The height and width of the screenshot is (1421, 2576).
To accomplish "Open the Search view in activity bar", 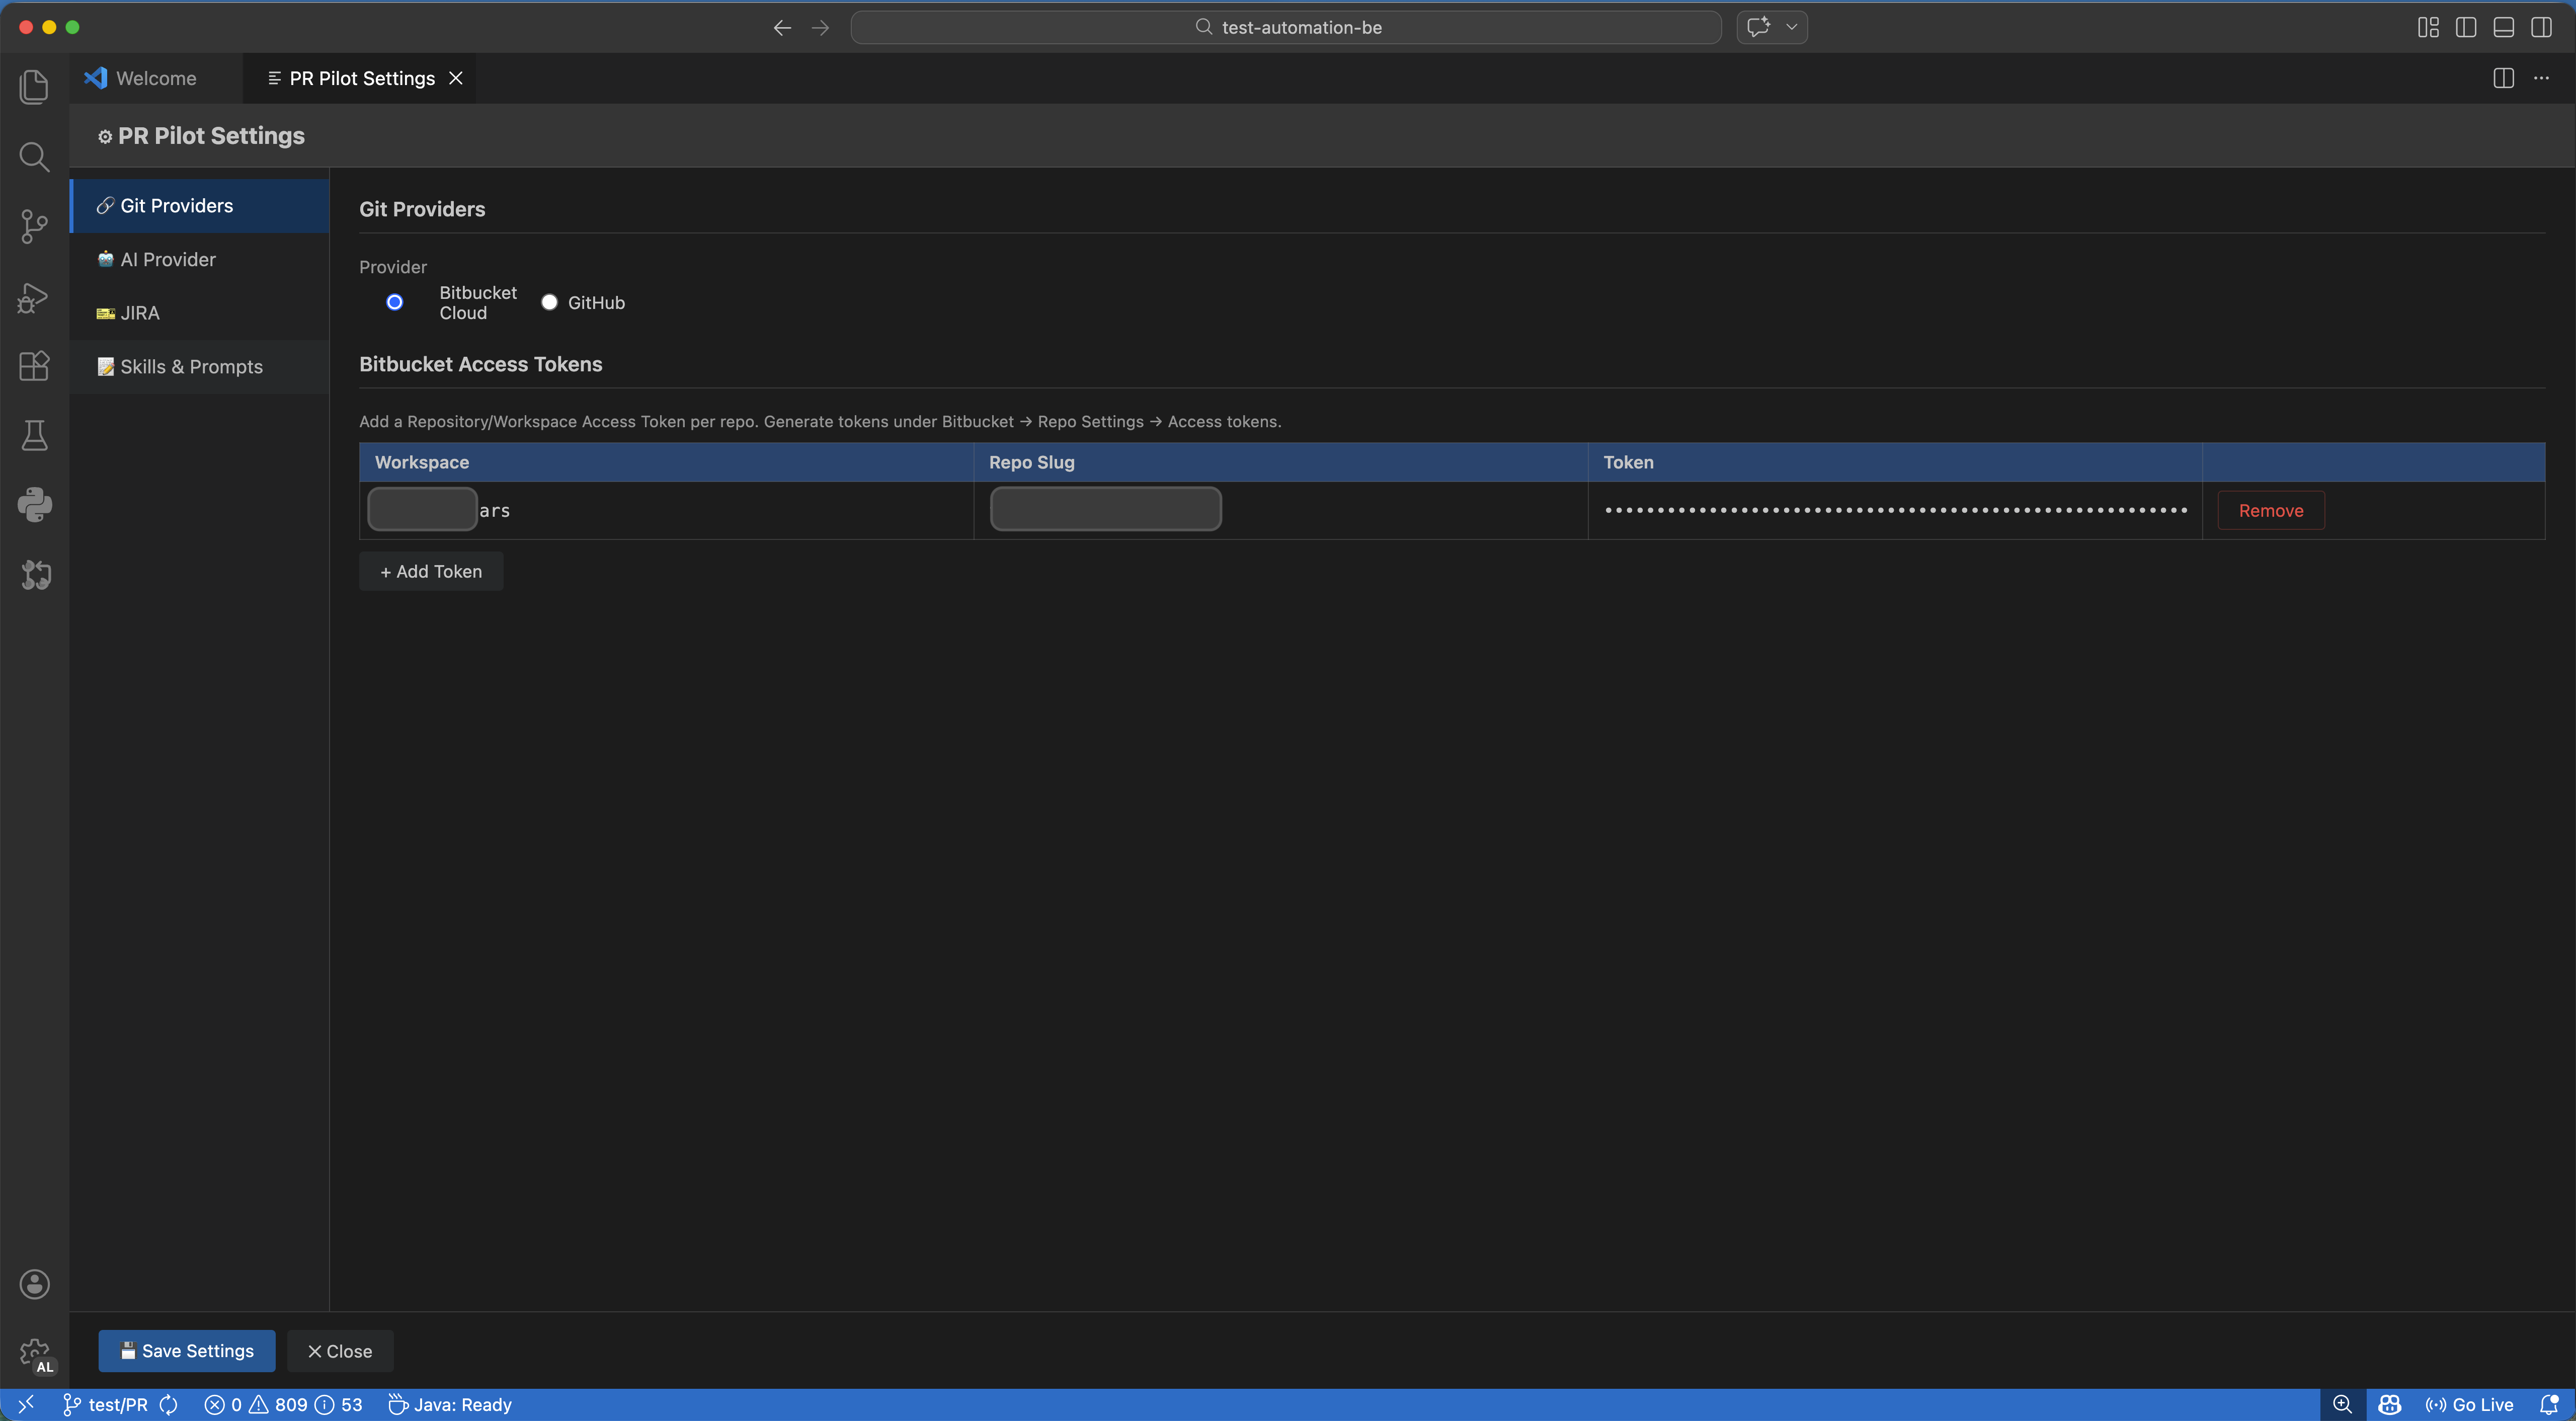I will pyautogui.click(x=34, y=157).
